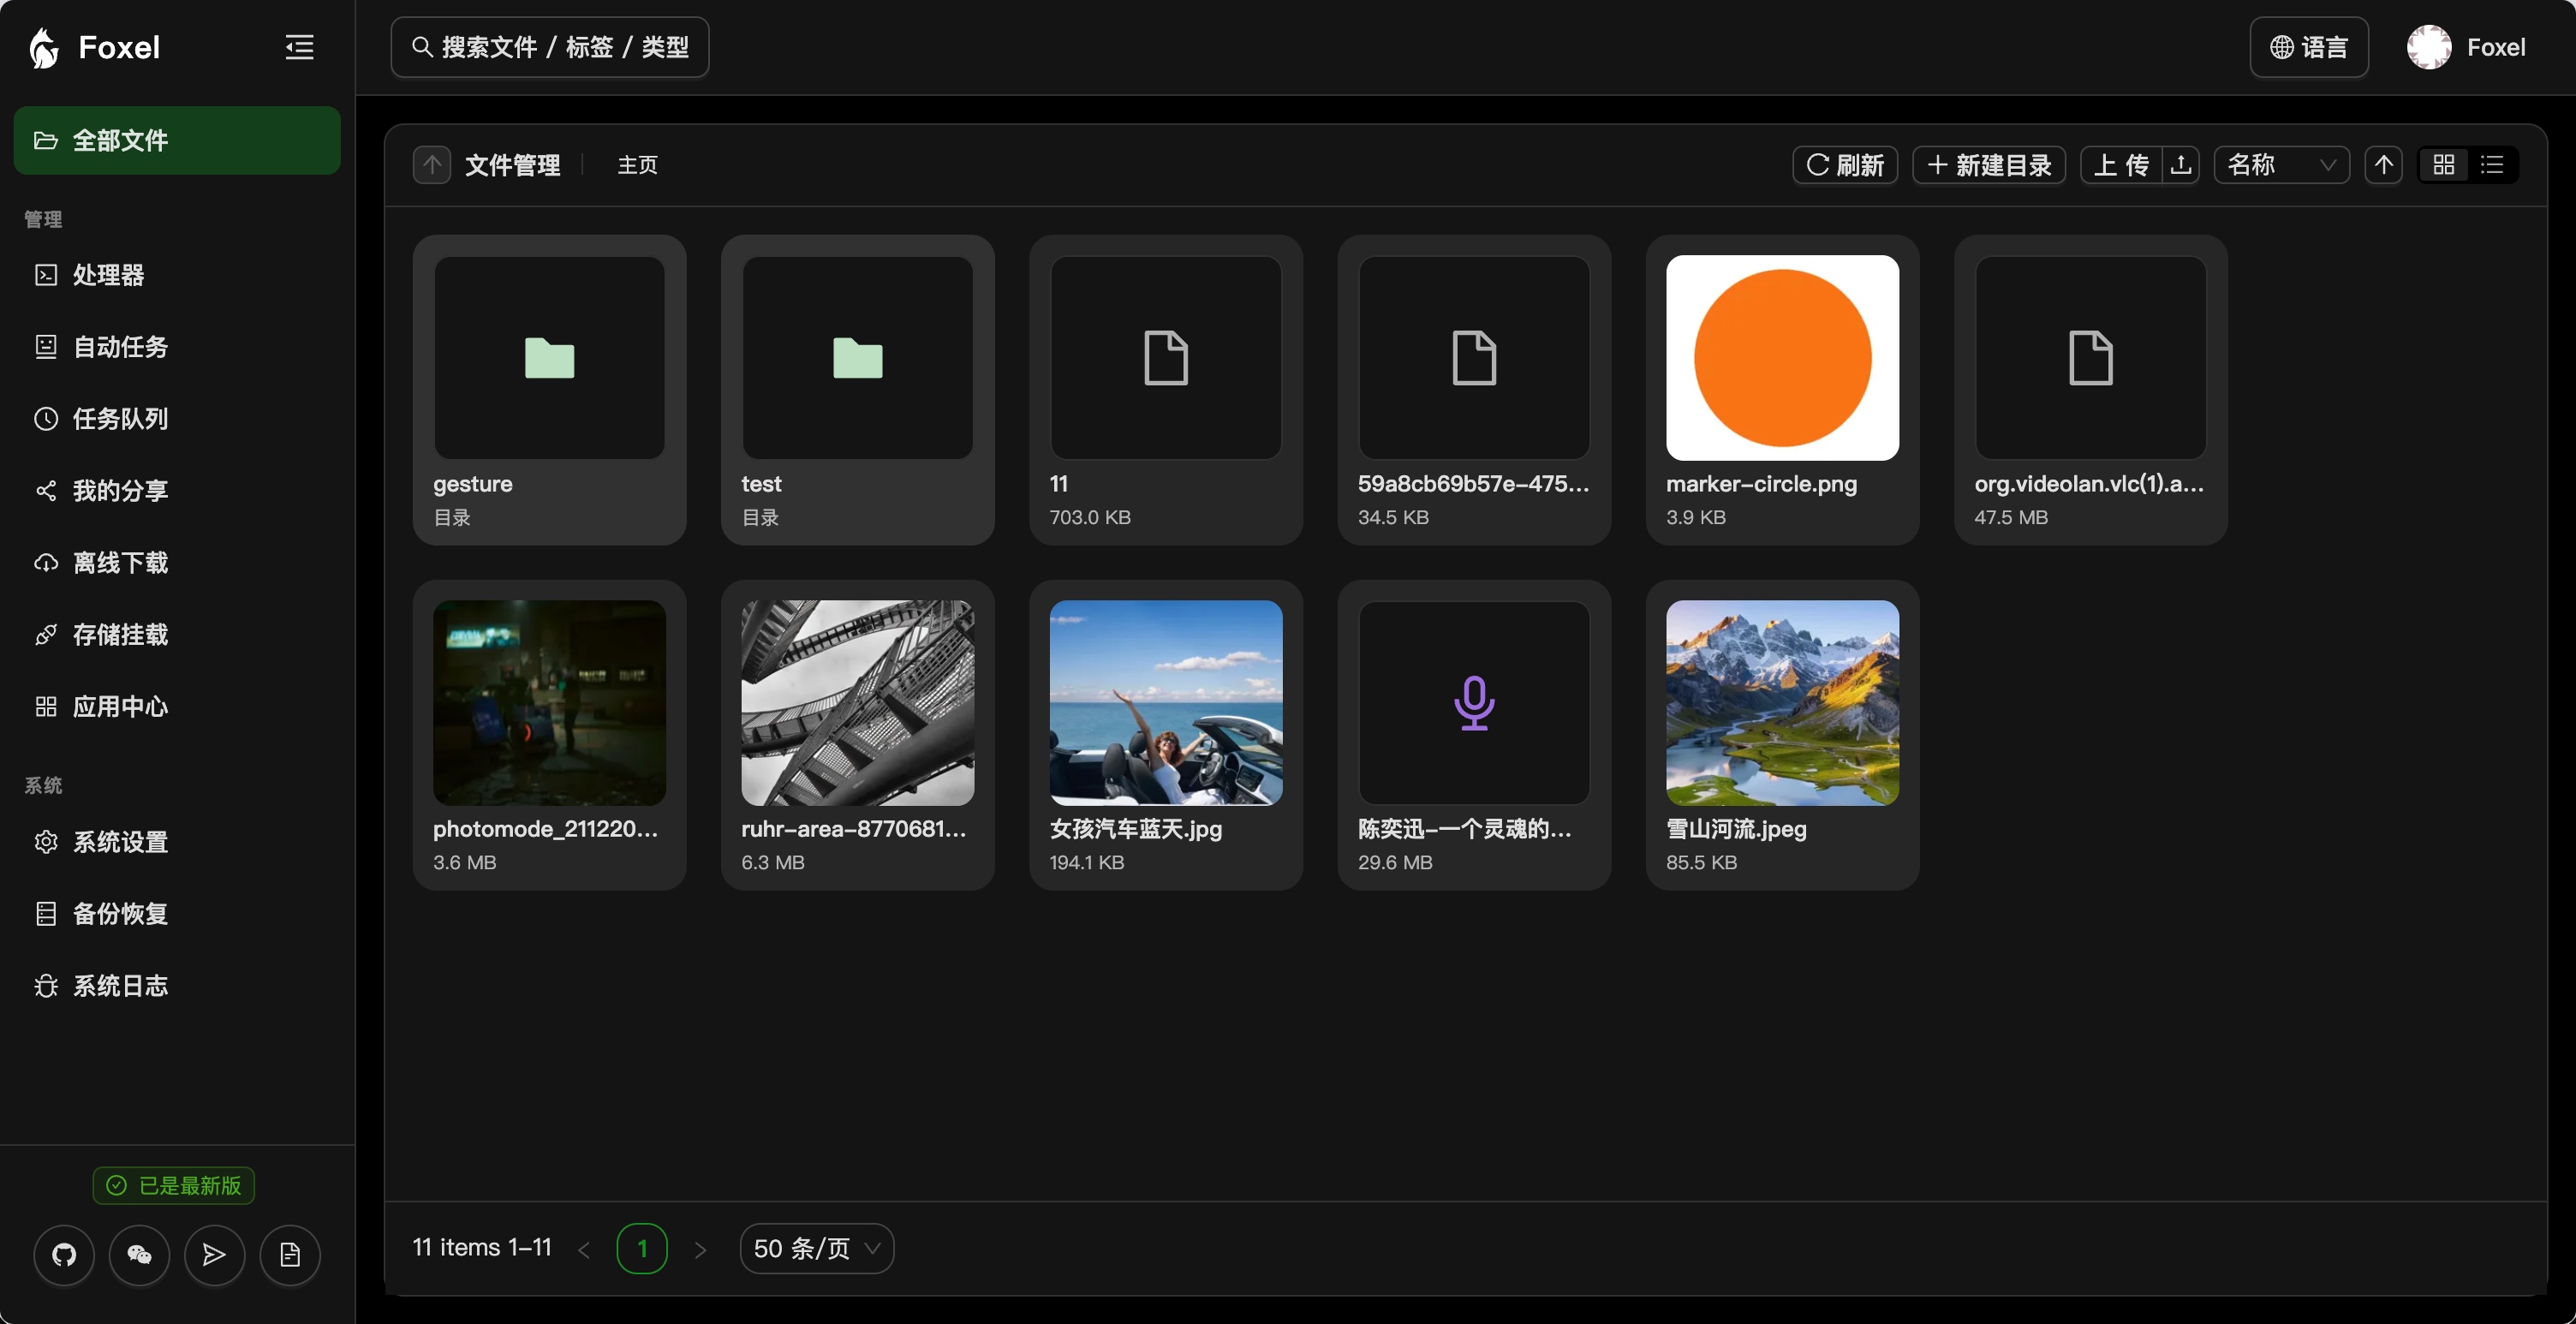Image resolution: width=2576 pixels, height=1324 pixels.
Task: Open 存储挂载 in sidebar
Action: [x=177, y=635]
